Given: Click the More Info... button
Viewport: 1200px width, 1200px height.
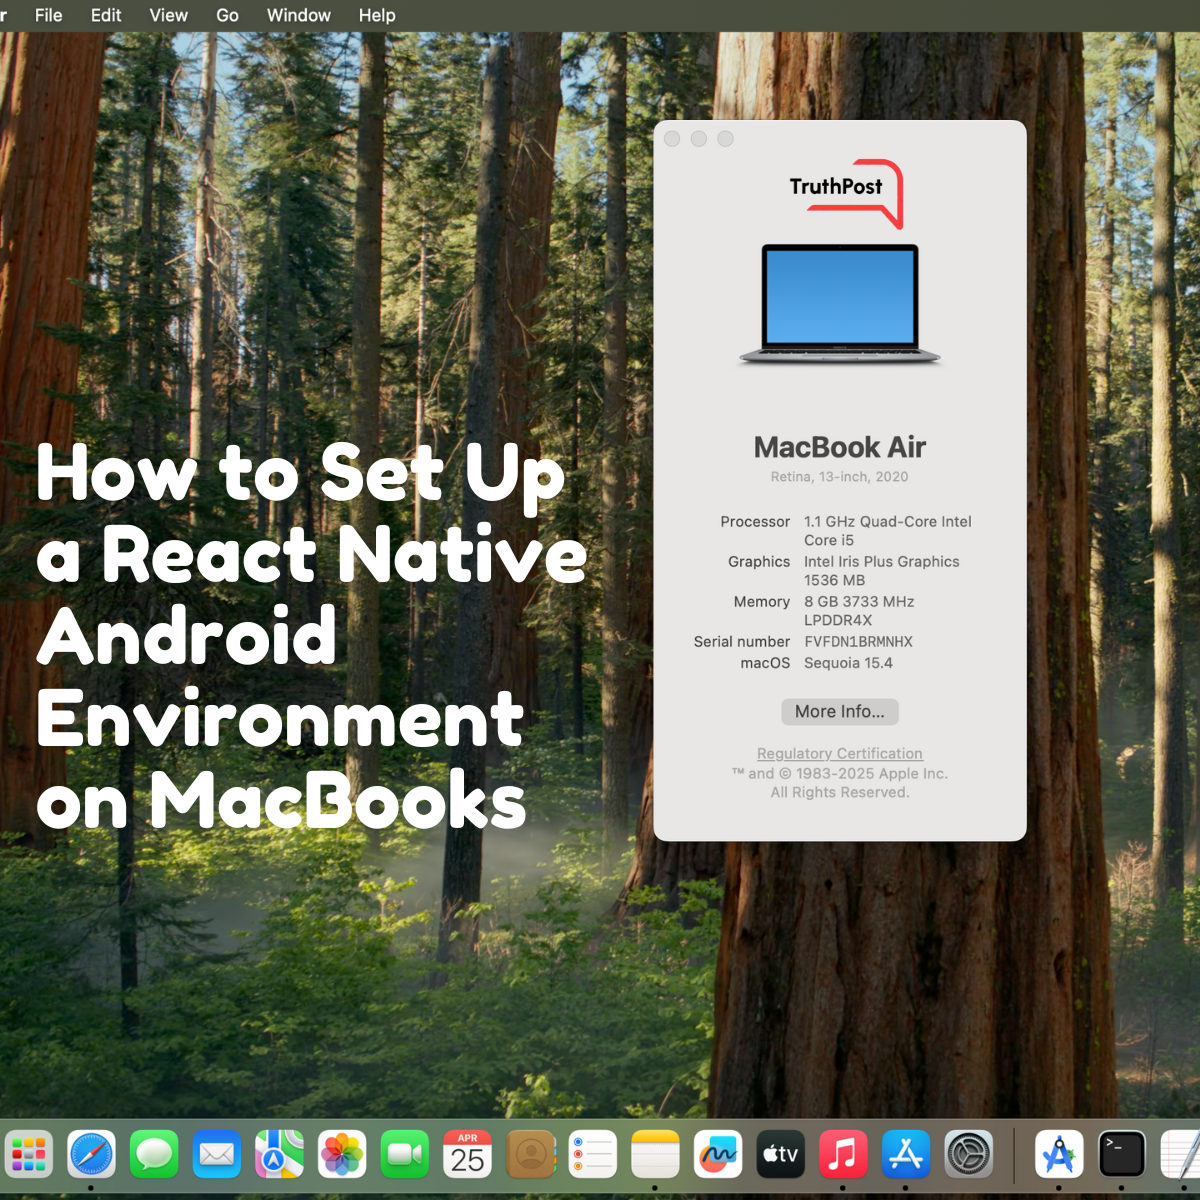Looking at the screenshot, I should pyautogui.click(x=840, y=712).
